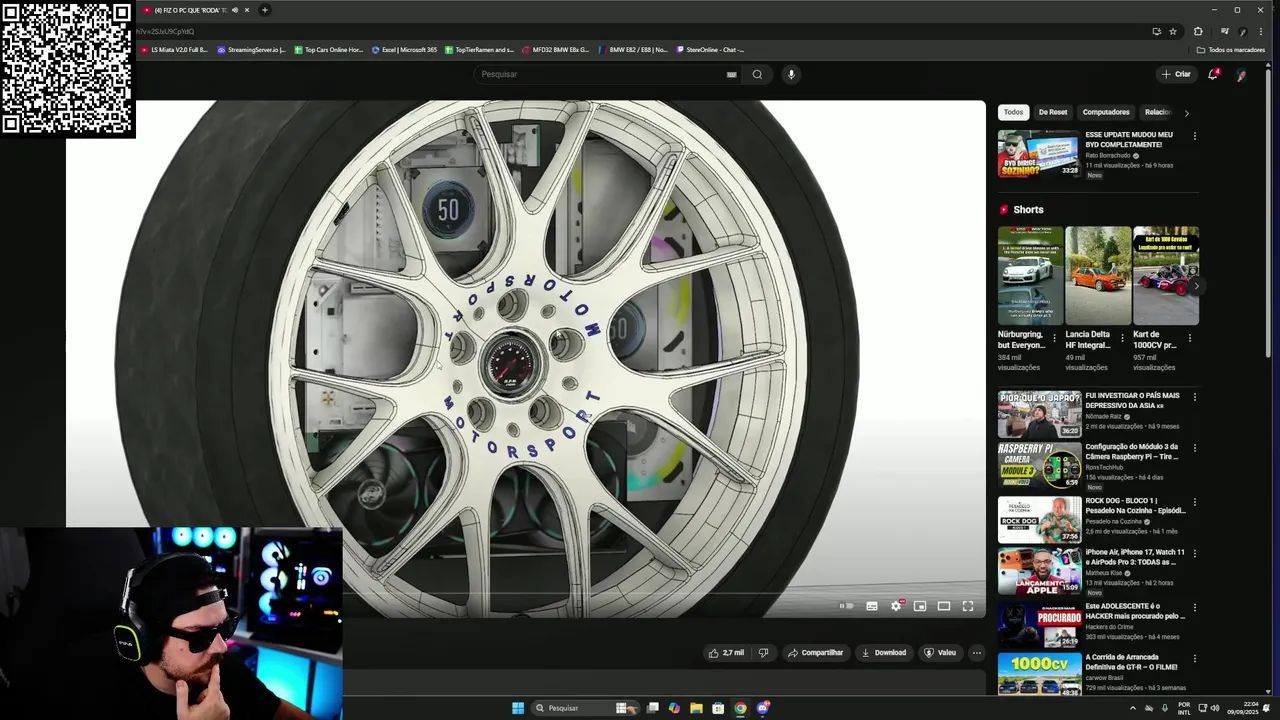The image size is (1280, 720).
Task: Open options for the Nürburgring short
Action: 1054,338
